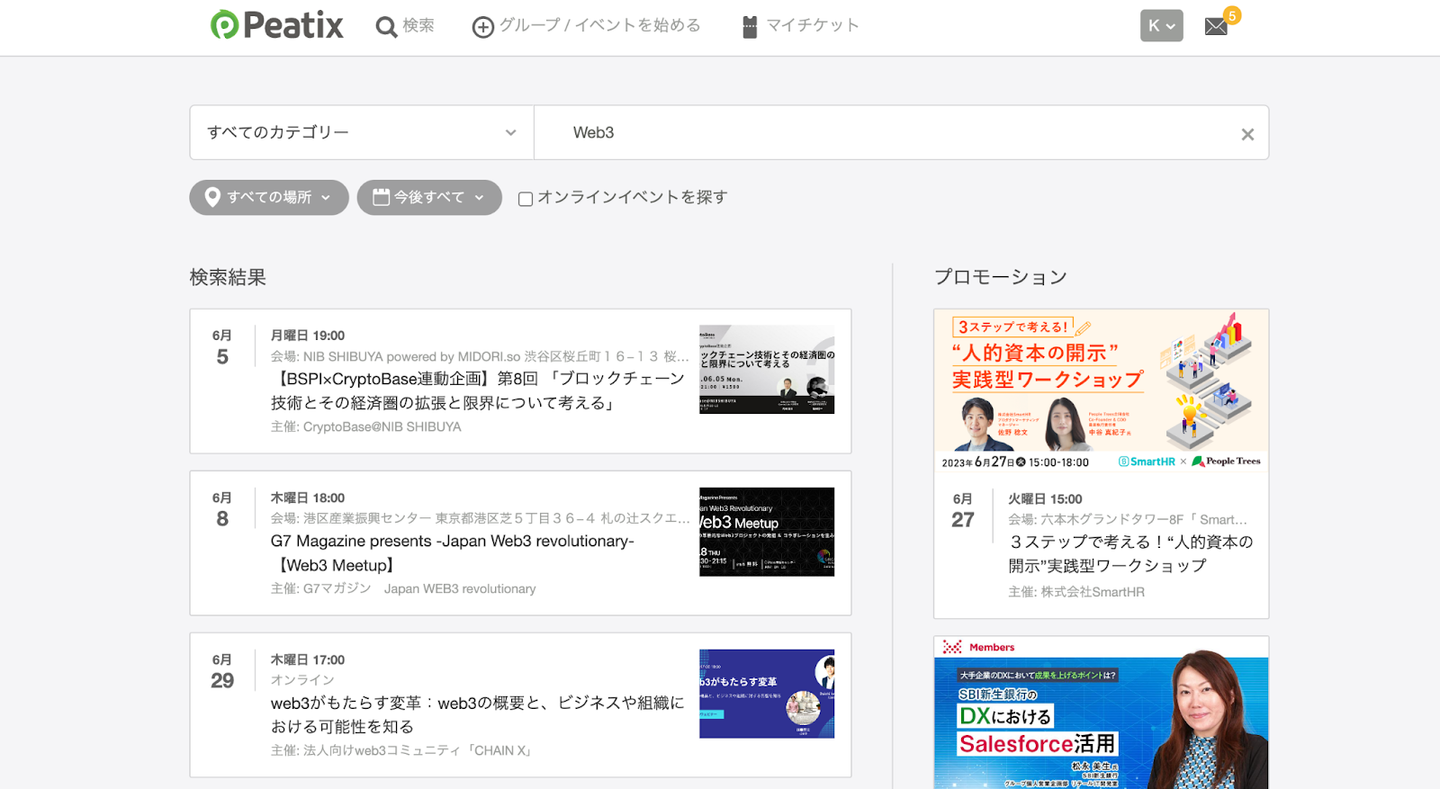The width and height of the screenshot is (1440, 789).
Task: Enable オンラインイベントを探す checkbox
Action: (525, 198)
